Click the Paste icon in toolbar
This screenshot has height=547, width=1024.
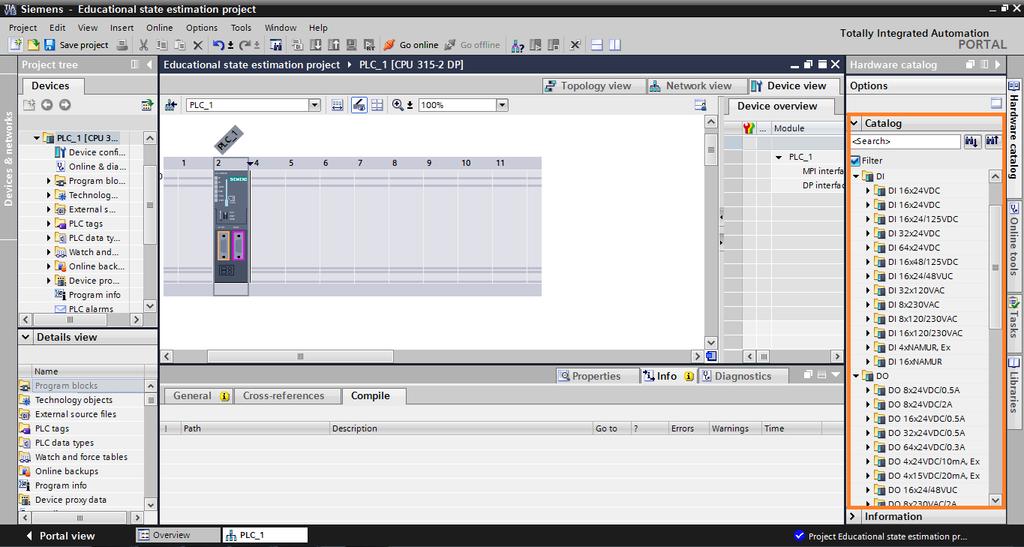pos(180,45)
